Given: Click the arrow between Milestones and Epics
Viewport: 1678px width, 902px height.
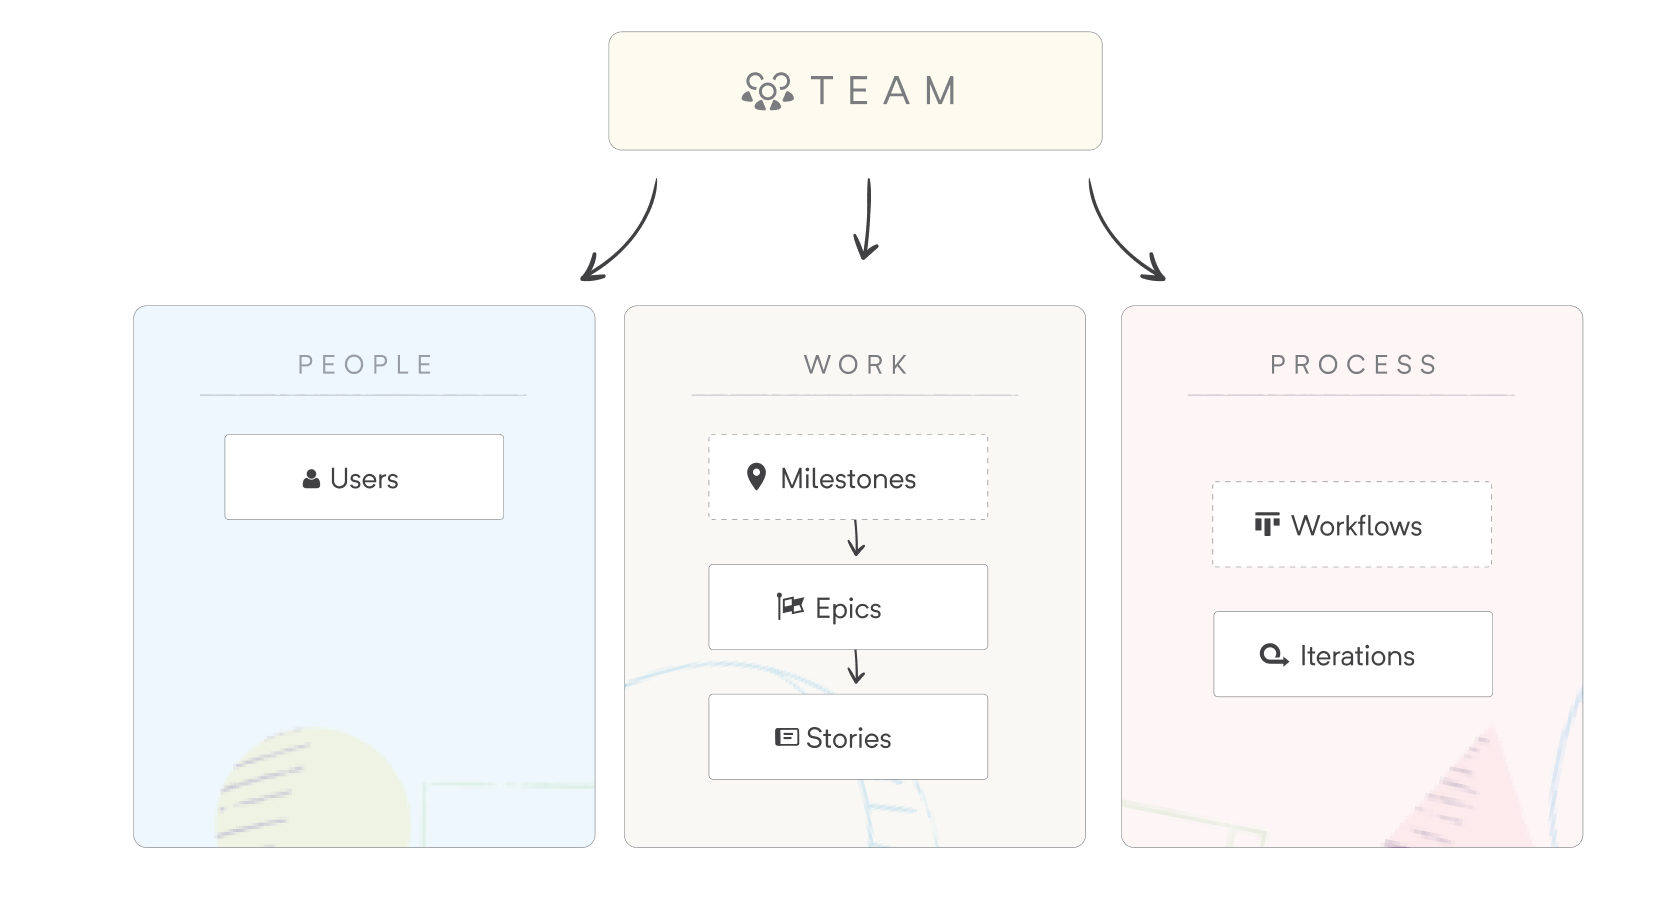Looking at the screenshot, I should click(x=856, y=538).
